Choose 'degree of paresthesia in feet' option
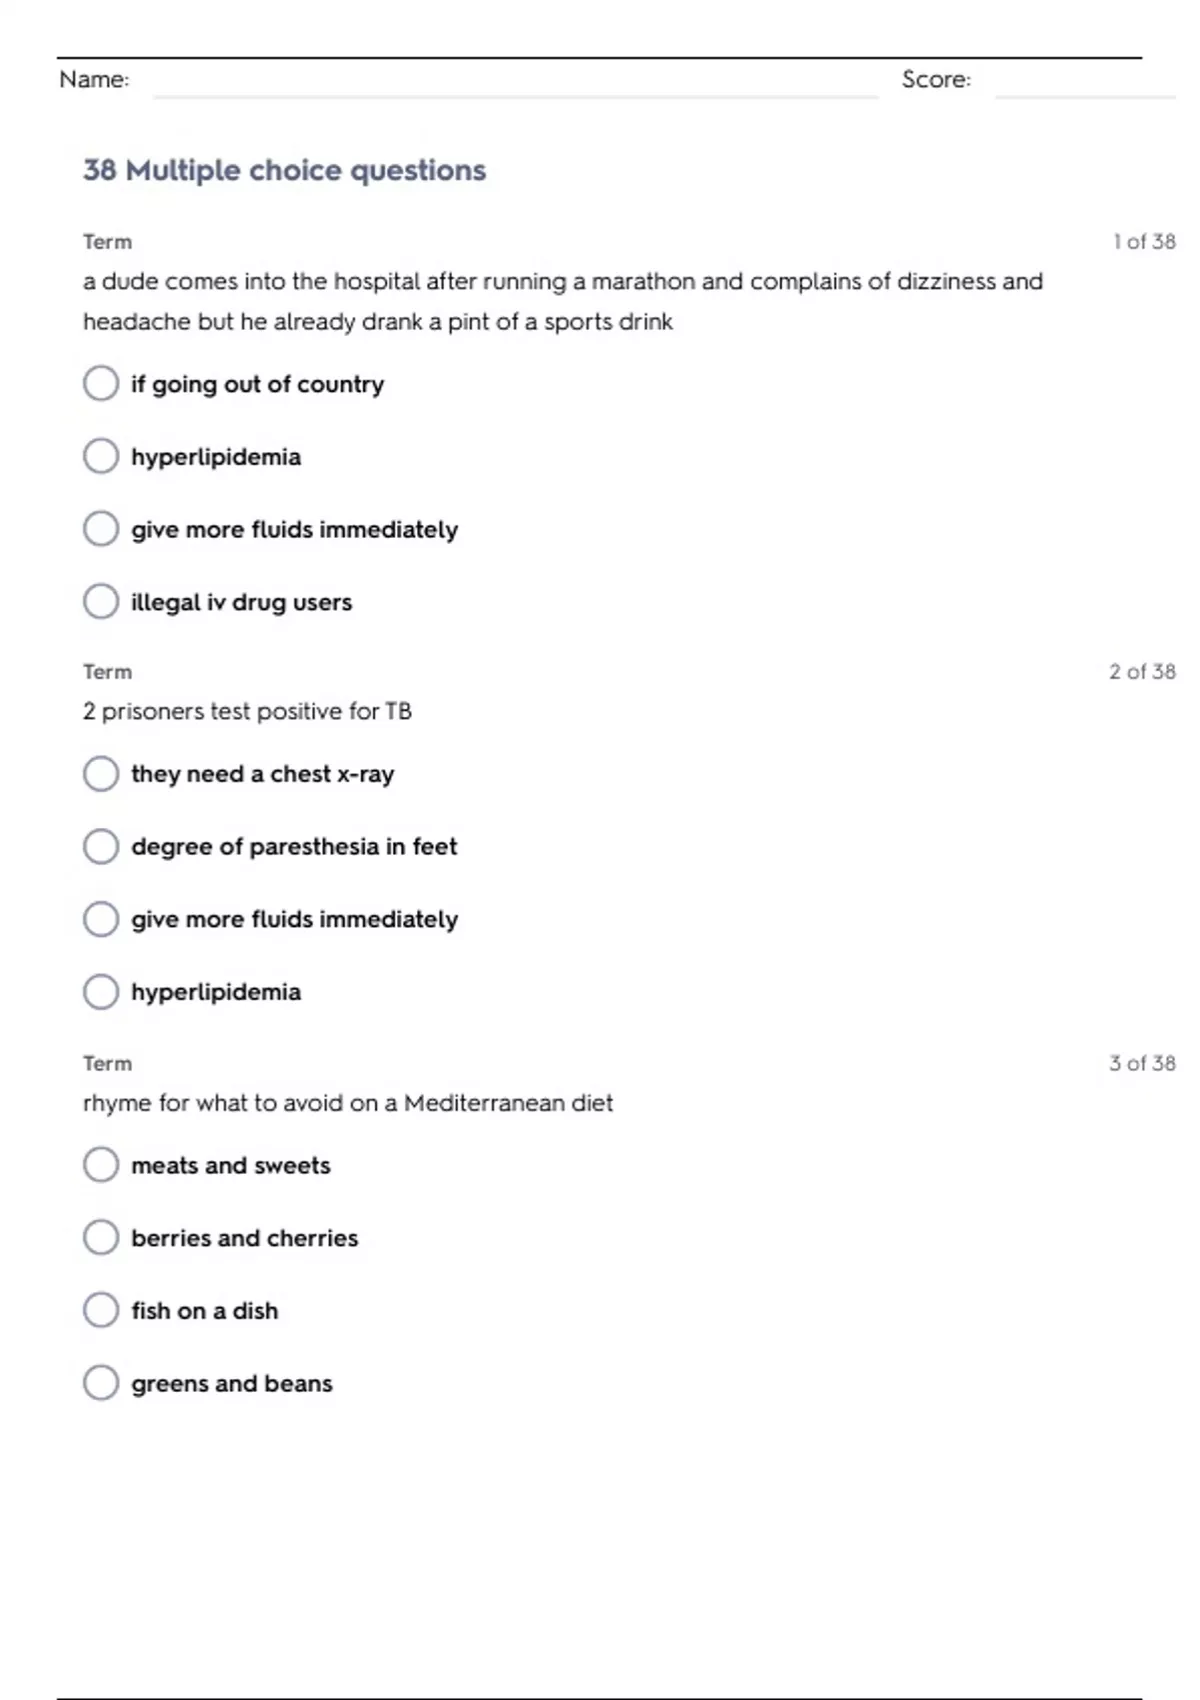Image resolution: width=1200 pixels, height=1700 pixels. (x=101, y=847)
